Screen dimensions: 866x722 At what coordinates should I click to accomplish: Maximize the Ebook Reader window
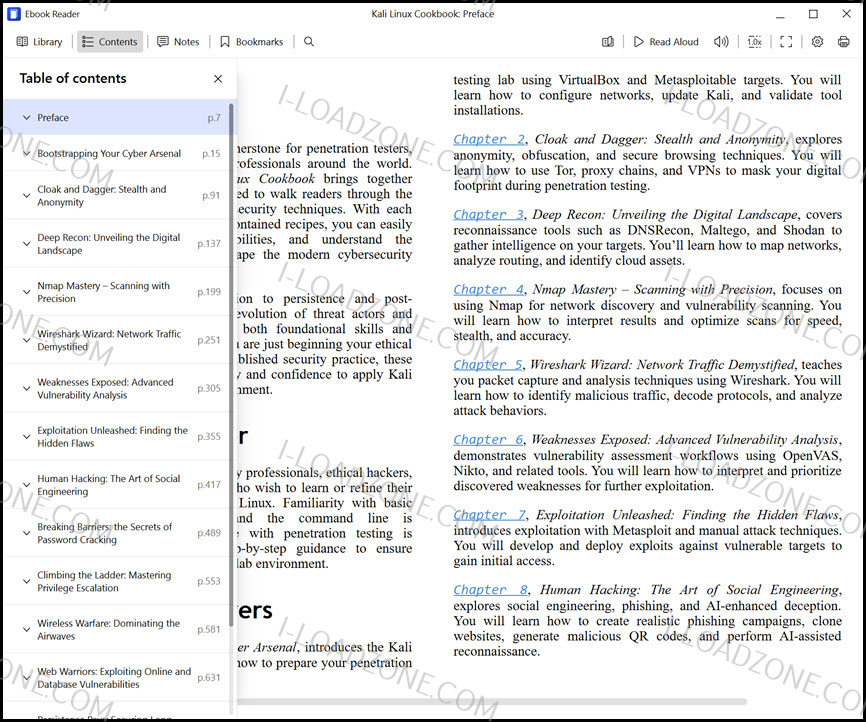[813, 14]
